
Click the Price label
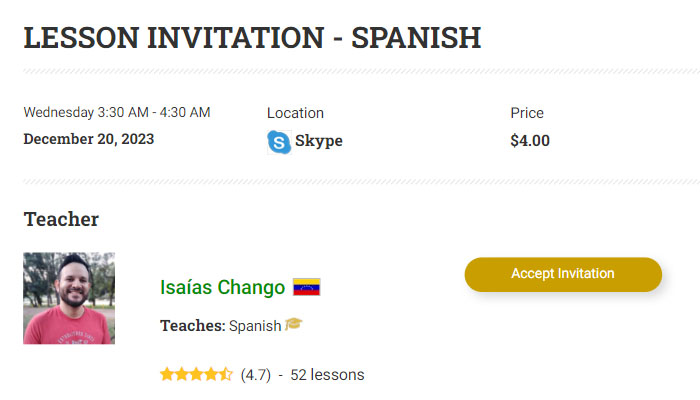pos(527,113)
